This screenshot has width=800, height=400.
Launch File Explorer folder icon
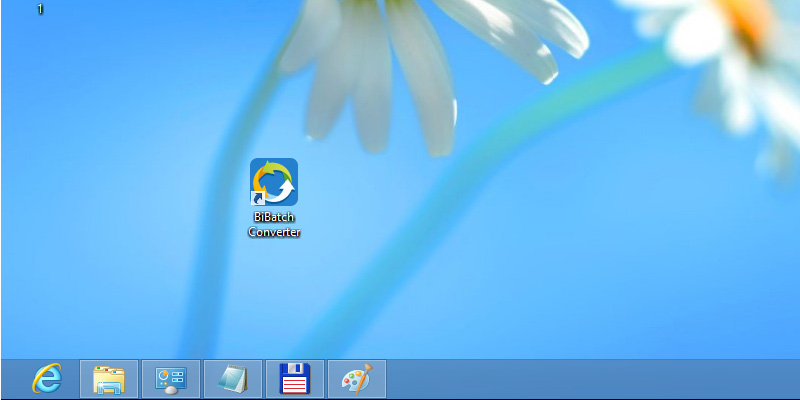[x=109, y=379]
